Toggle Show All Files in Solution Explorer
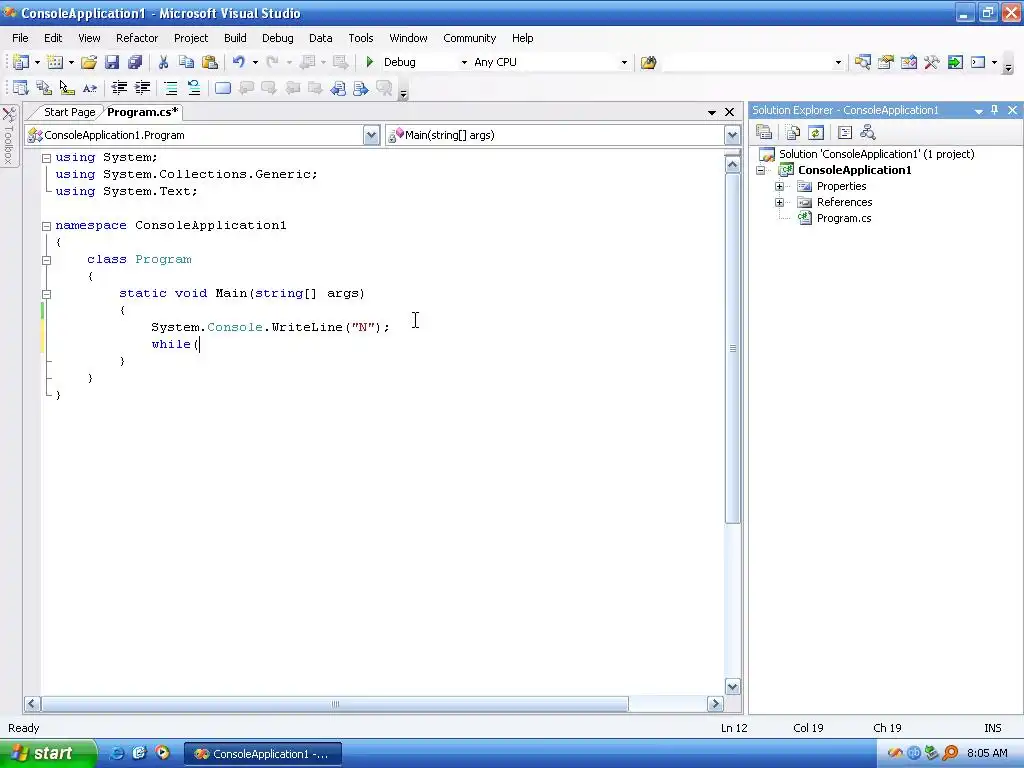1024x768 pixels. tap(793, 133)
